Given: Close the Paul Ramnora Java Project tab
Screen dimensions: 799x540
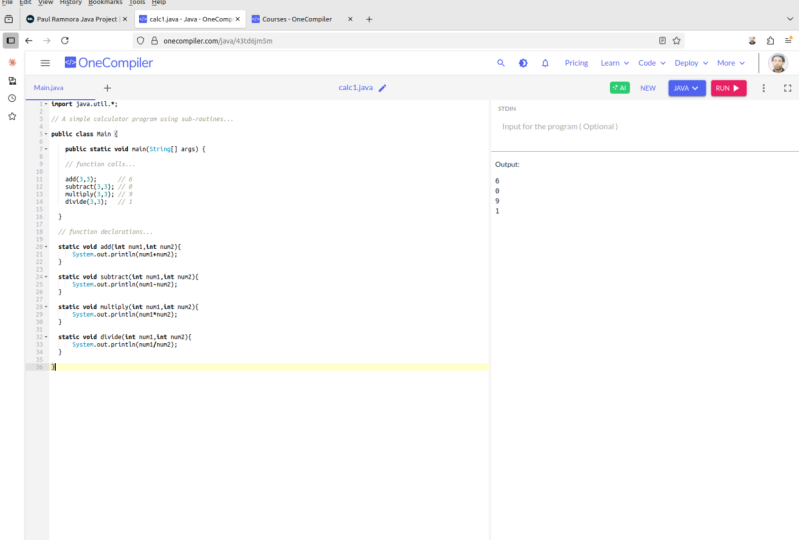Looking at the screenshot, I should point(125,19).
